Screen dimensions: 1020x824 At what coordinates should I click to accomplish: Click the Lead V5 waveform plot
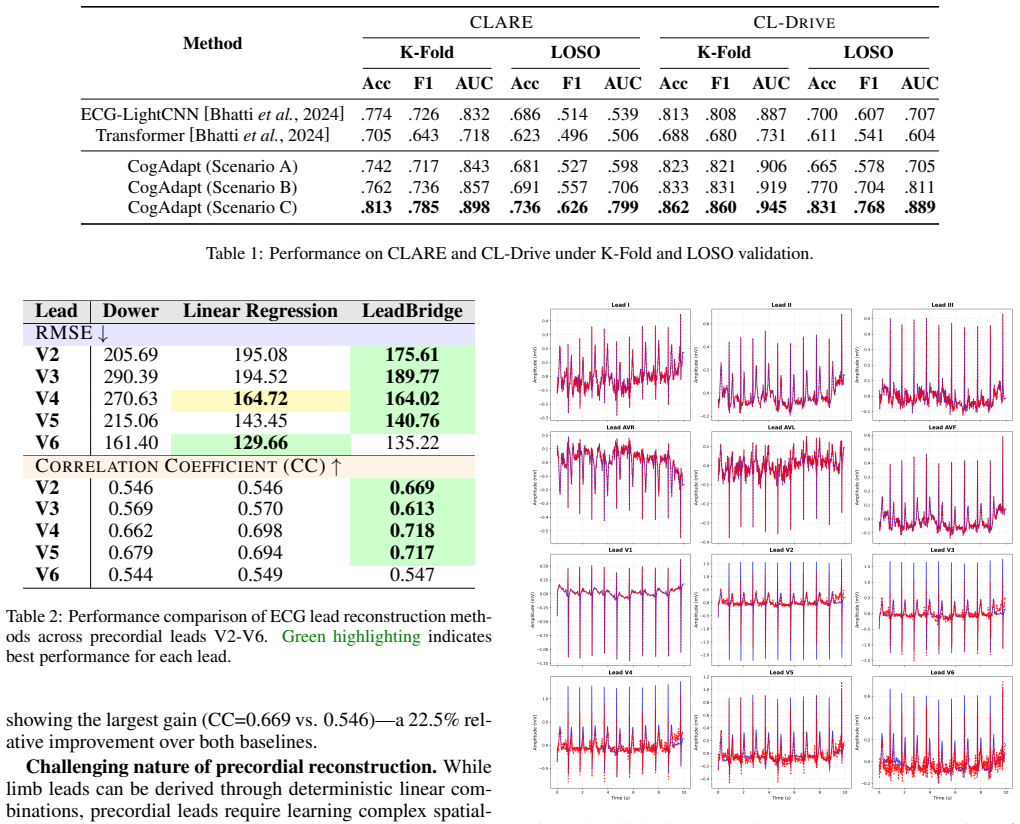(781, 732)
